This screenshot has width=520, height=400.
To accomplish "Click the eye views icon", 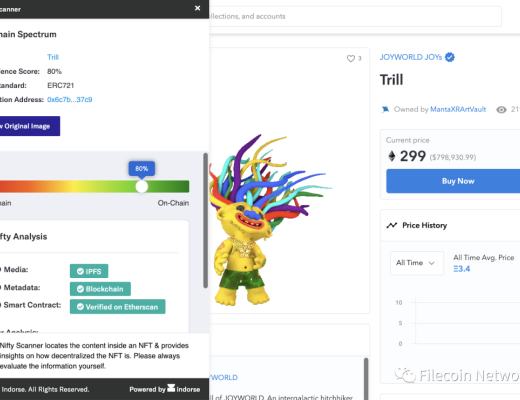I will tap(501, 110).
